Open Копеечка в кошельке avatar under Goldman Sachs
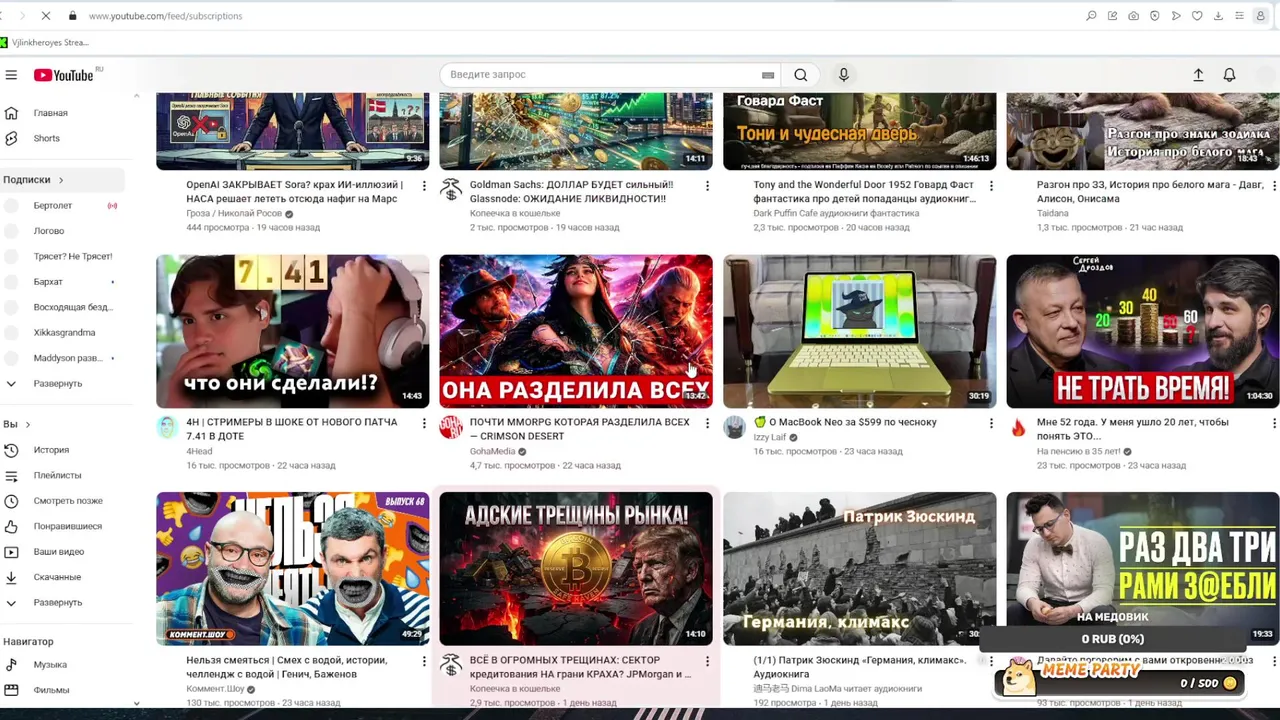The height and width of the screenshot is (720, 1280). pos(451,190)
